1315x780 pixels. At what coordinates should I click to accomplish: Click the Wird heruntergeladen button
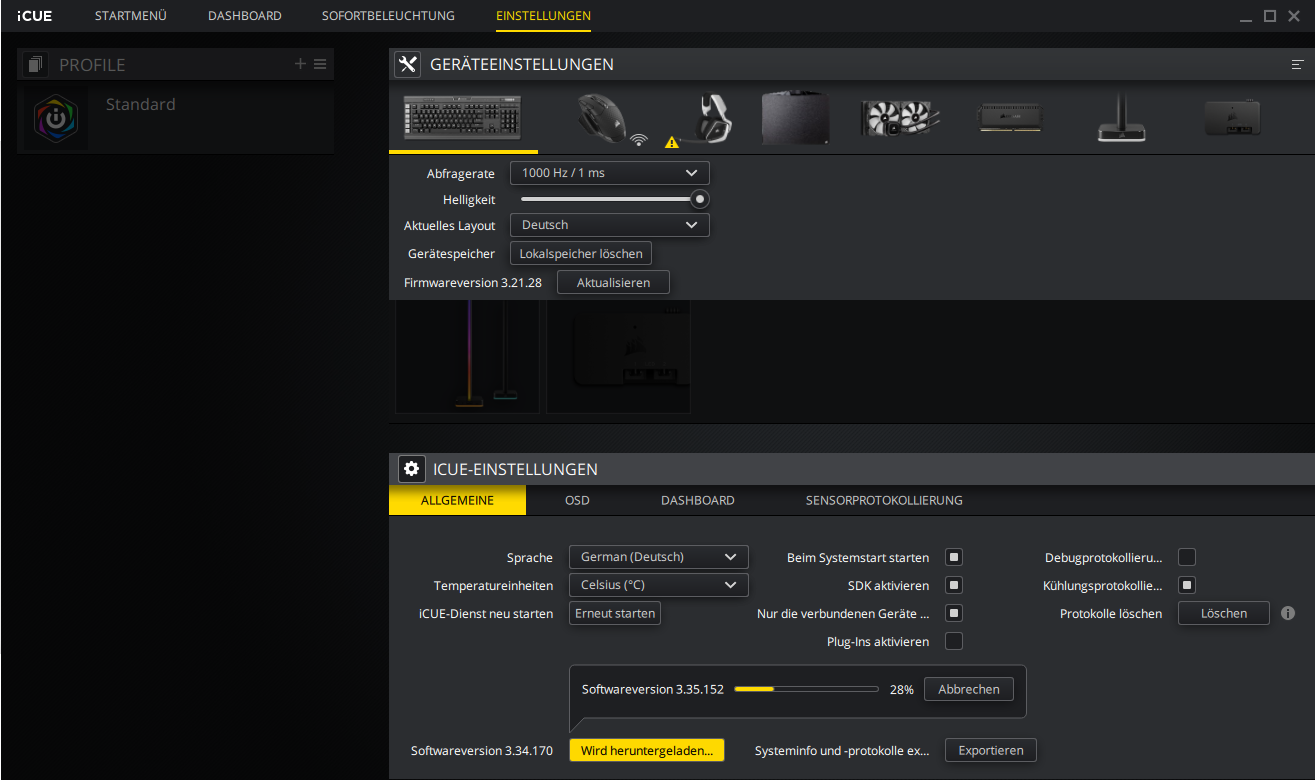point(646,750)
